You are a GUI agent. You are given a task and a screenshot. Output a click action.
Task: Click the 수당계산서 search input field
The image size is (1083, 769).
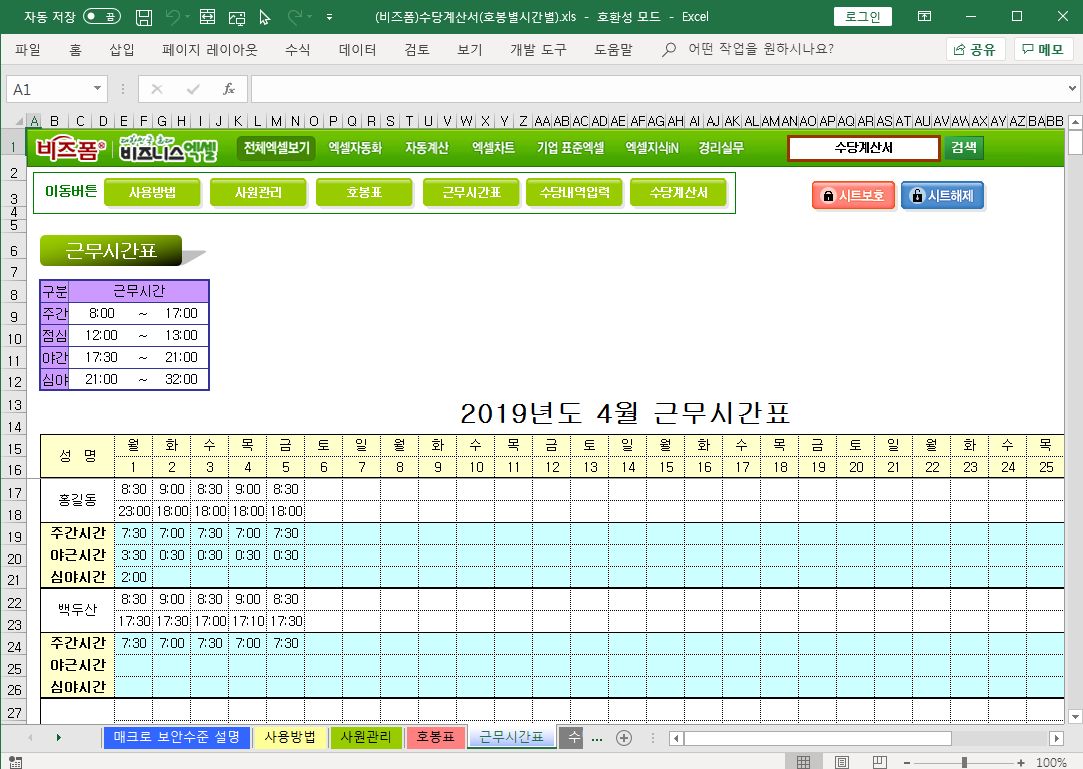(863, 148)
